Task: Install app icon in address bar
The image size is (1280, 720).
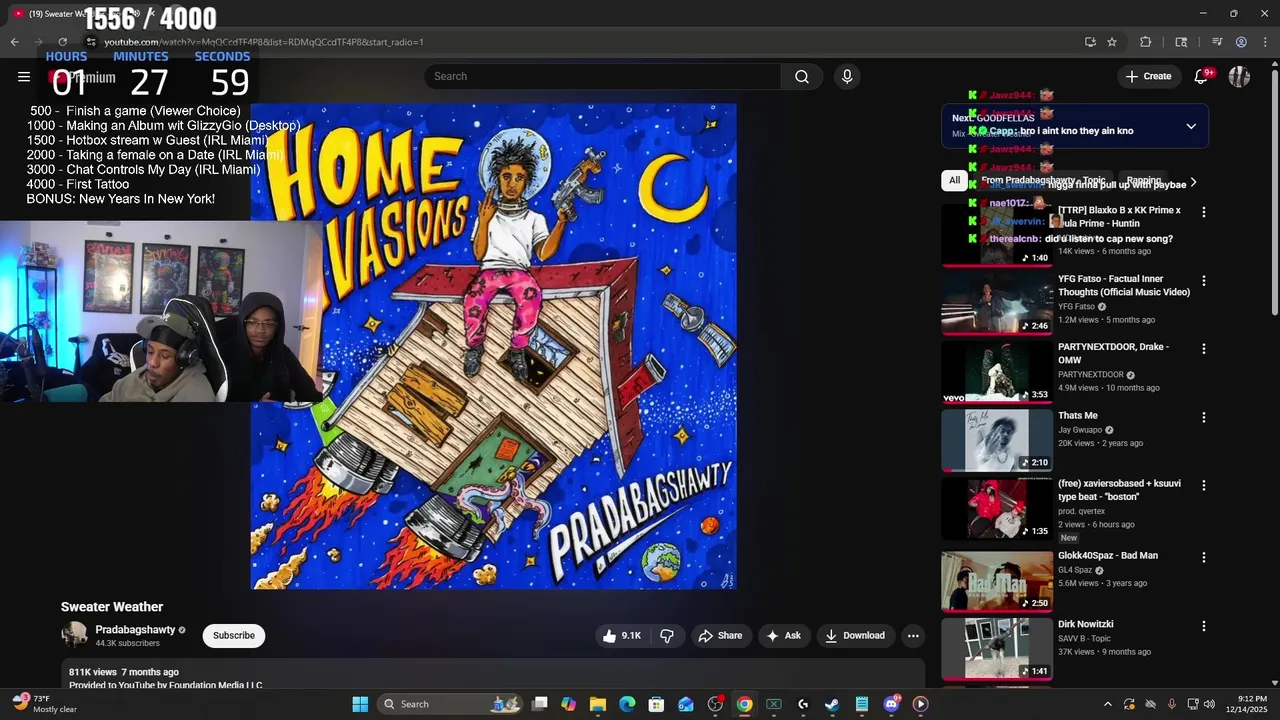Action: point(1090,42)
